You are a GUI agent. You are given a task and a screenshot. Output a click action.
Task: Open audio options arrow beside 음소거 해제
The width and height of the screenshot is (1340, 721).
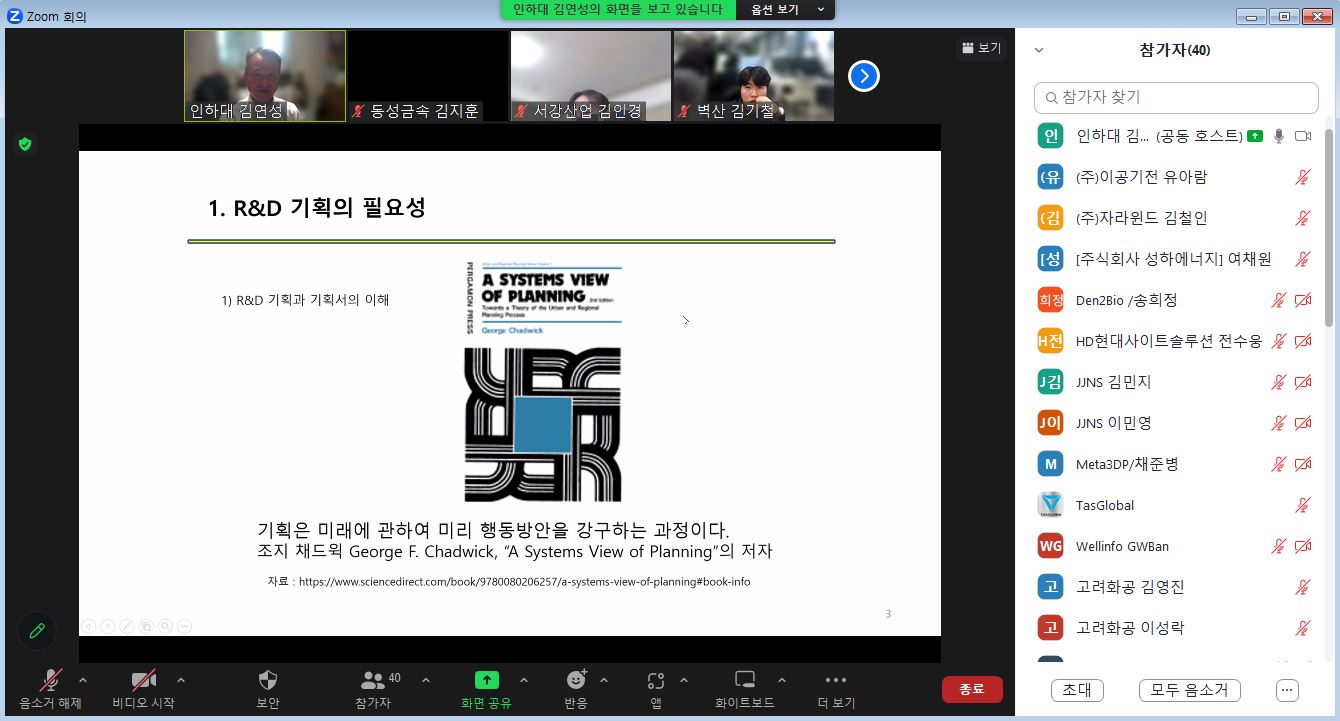pyautogui.click(x=83, y=680)
